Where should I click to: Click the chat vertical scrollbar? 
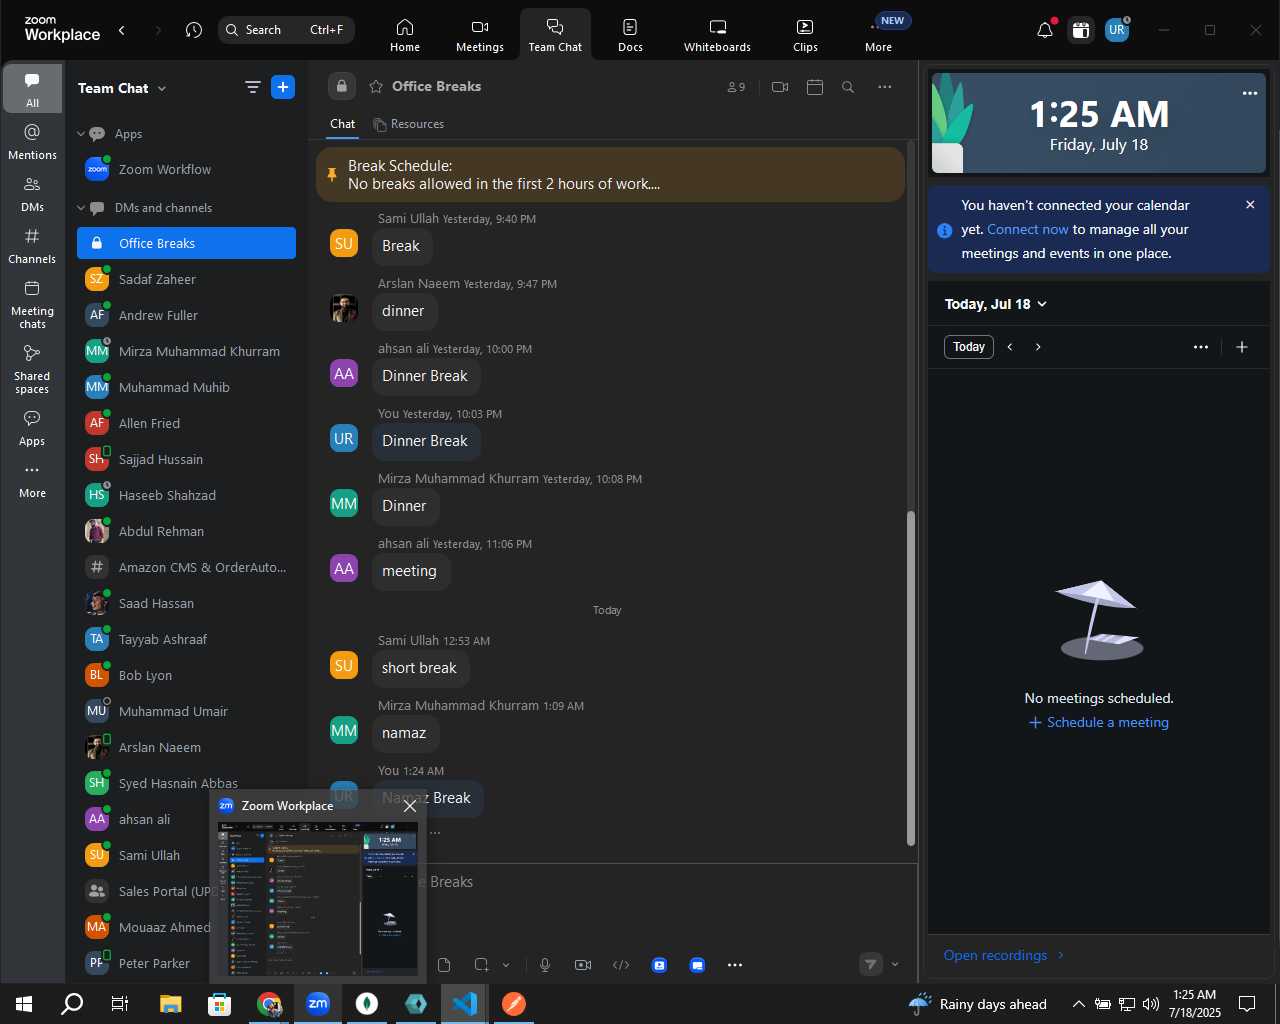[910, 678]
